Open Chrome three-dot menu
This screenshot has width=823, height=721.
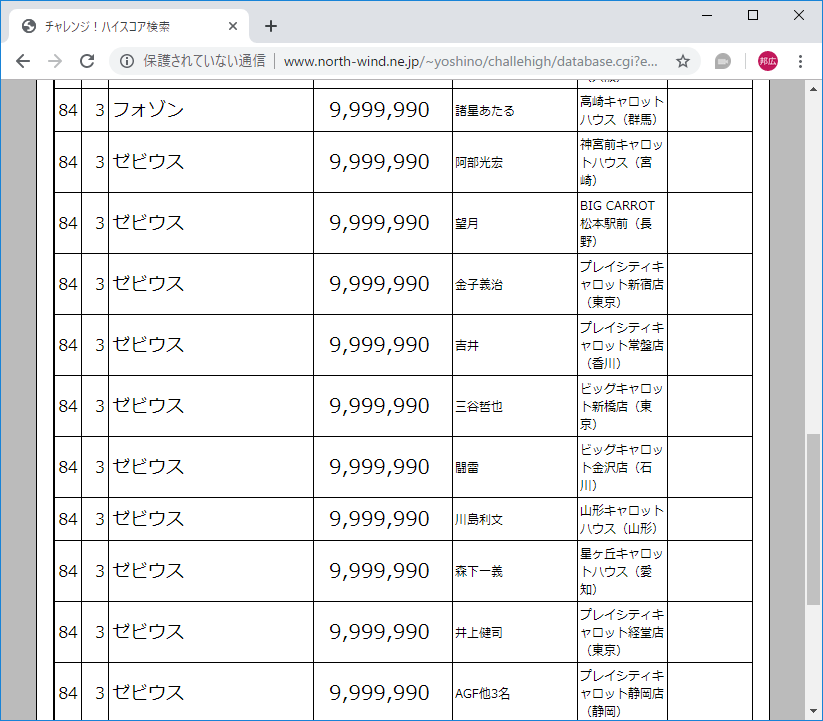pyautogui.click(x=800, y=61)
